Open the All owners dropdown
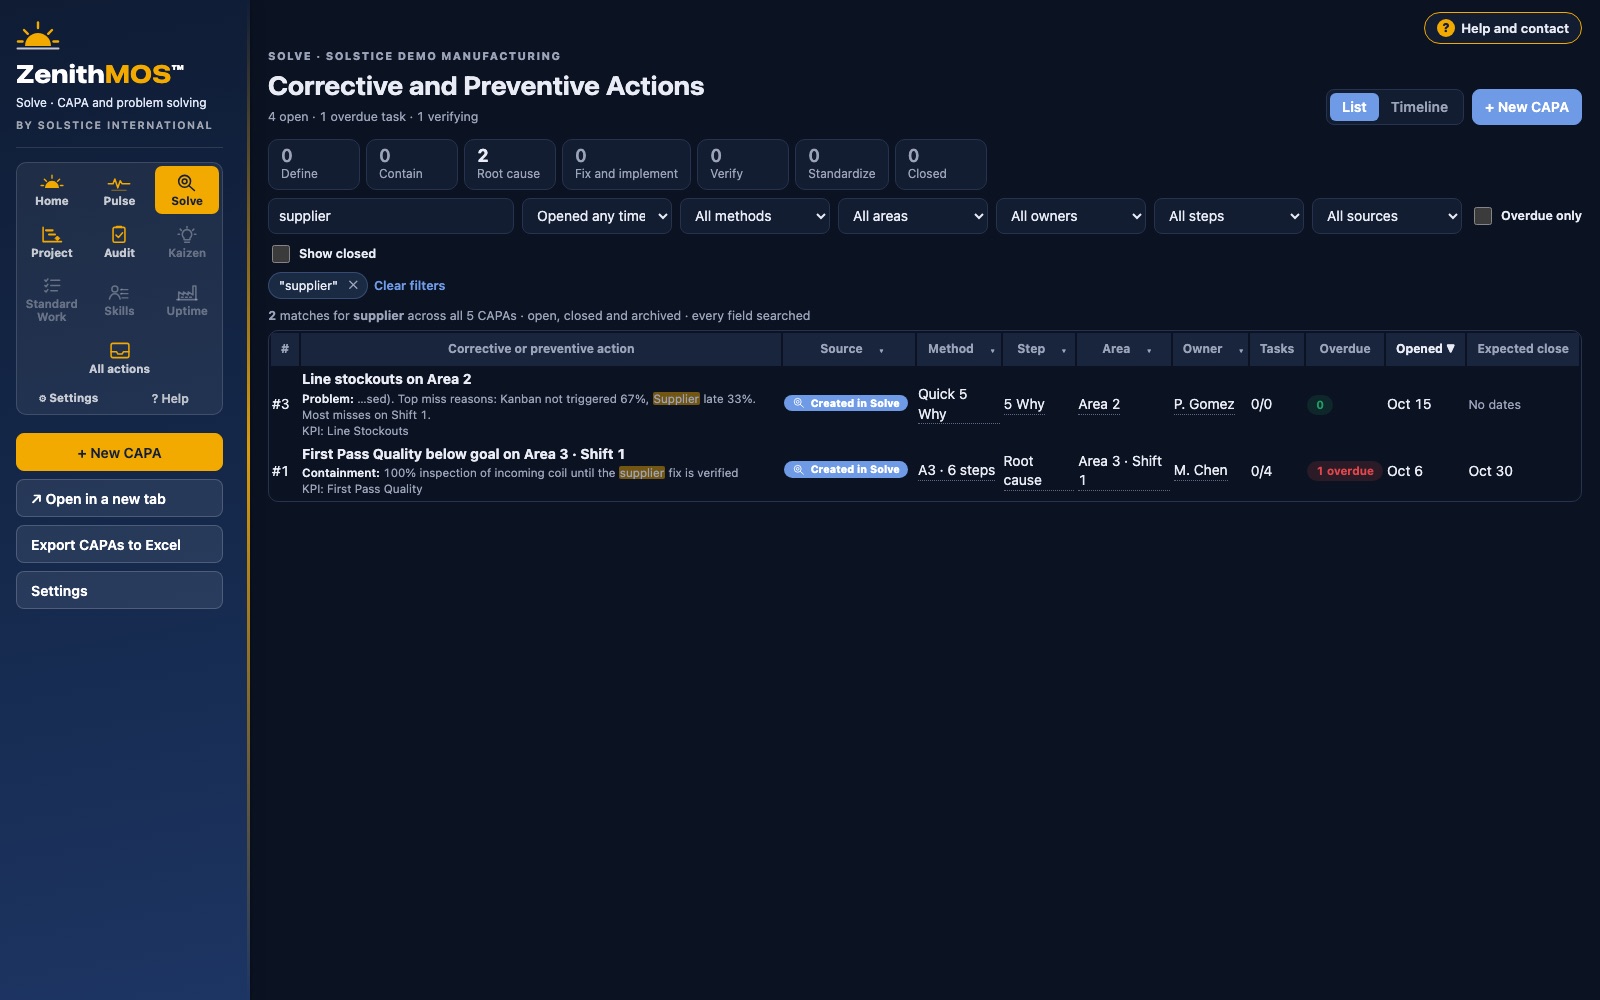Viewport: 1600px width, 1000px height. point(1071,216)
